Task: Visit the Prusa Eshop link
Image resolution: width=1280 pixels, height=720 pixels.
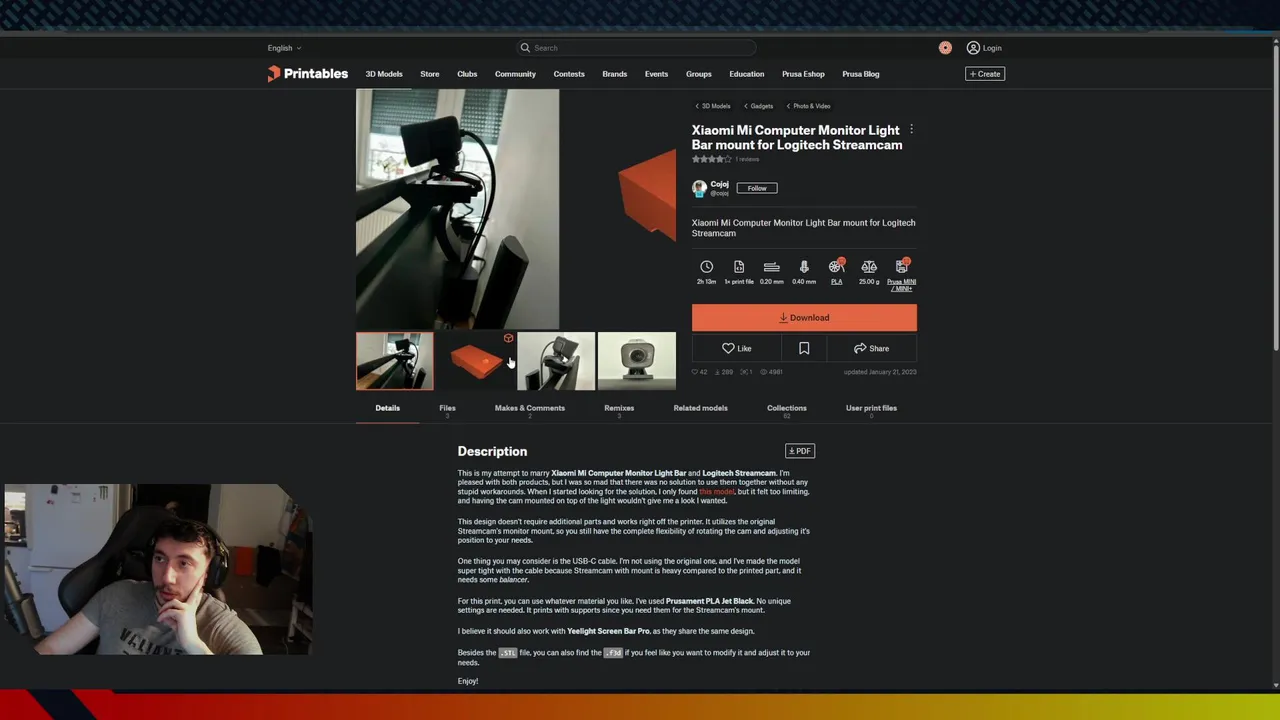Action: 804,74
